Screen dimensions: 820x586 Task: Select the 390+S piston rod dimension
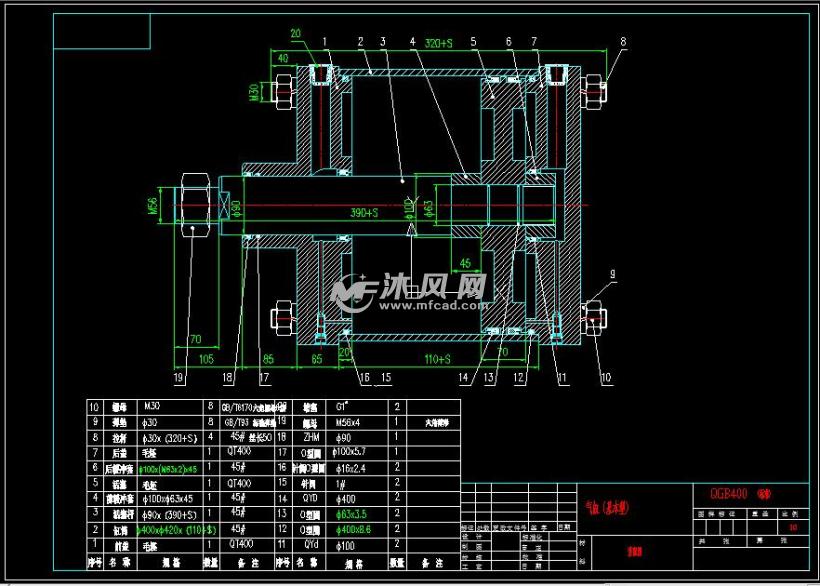tap(364, 213)
